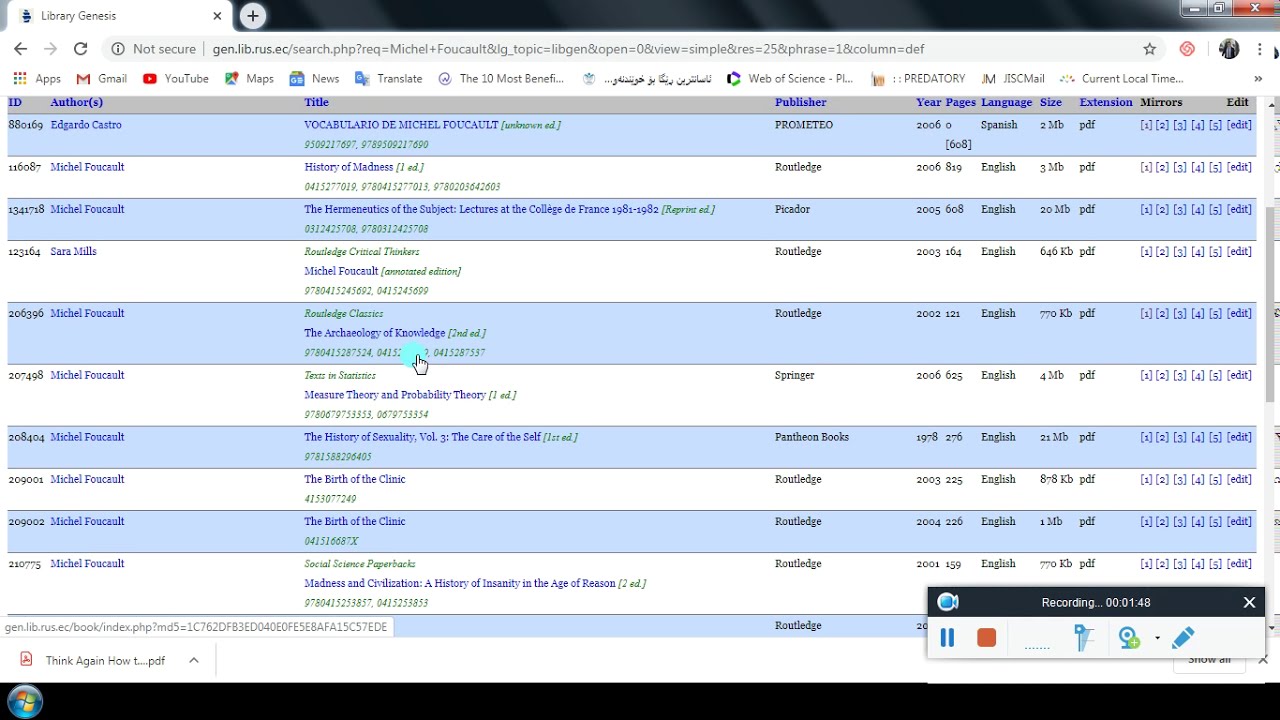Add webcam overlay in recording toolbar

(x=1130, y=638)
